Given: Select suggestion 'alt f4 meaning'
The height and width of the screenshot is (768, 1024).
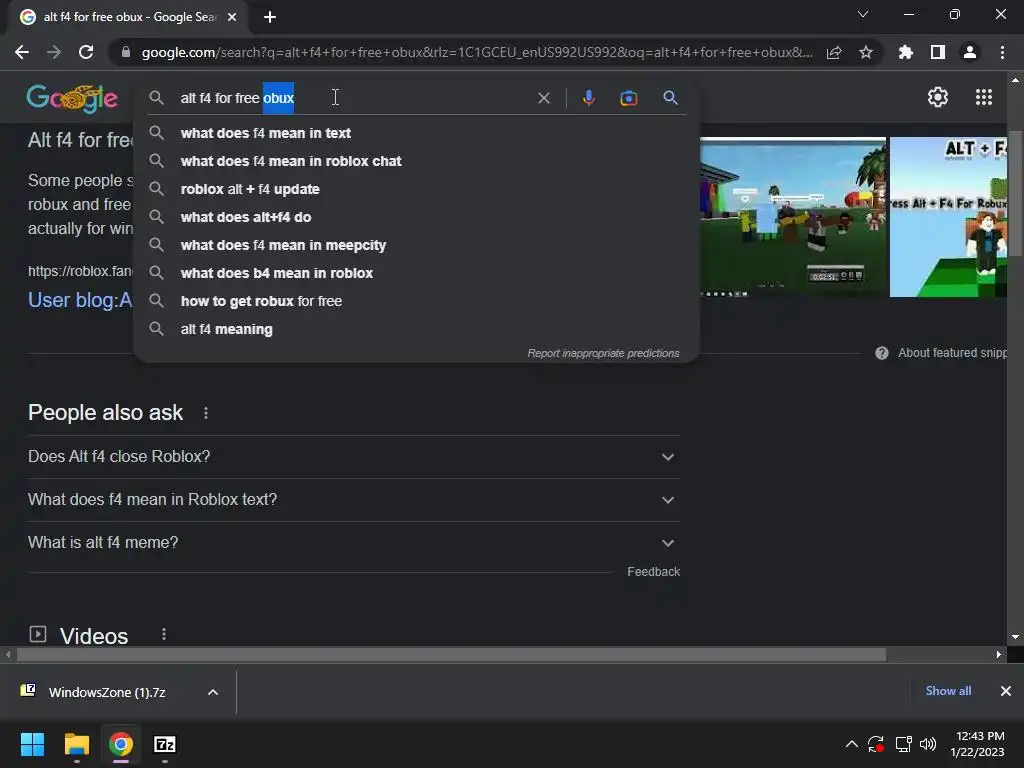Looking at the screenshot, I should point(416,330).
